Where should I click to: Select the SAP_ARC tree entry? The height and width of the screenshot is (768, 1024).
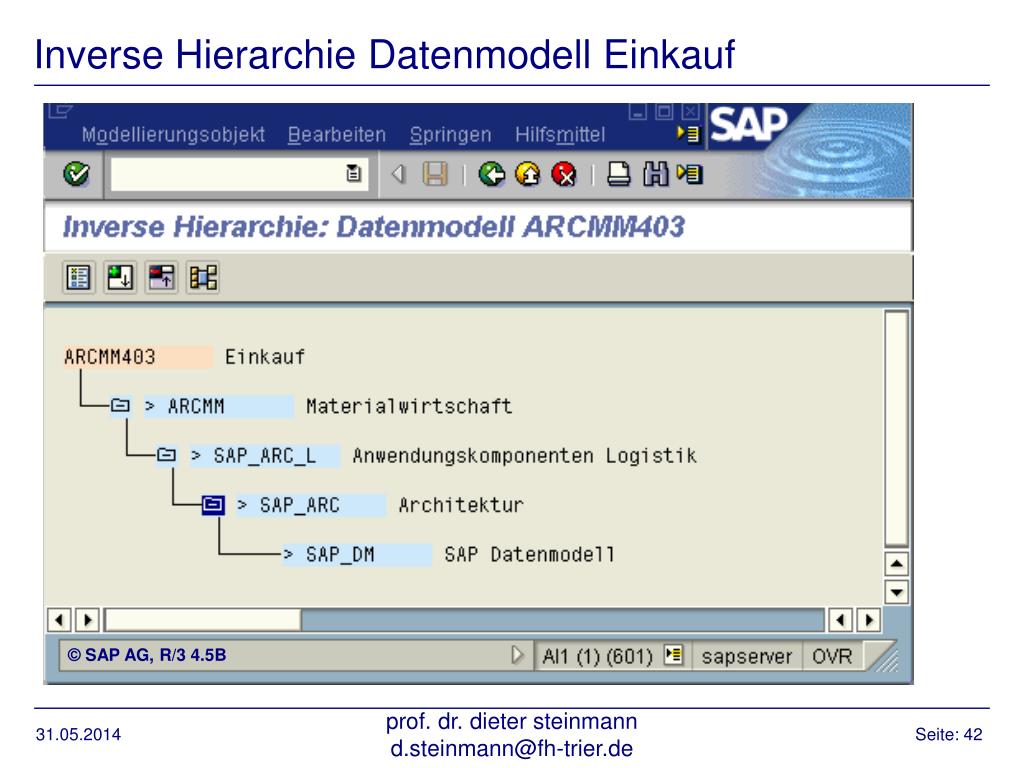tap(312, 505)
